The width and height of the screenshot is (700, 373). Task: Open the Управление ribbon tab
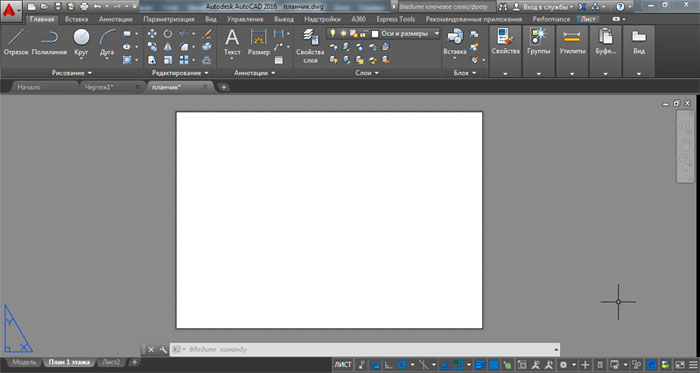point(244,19)
